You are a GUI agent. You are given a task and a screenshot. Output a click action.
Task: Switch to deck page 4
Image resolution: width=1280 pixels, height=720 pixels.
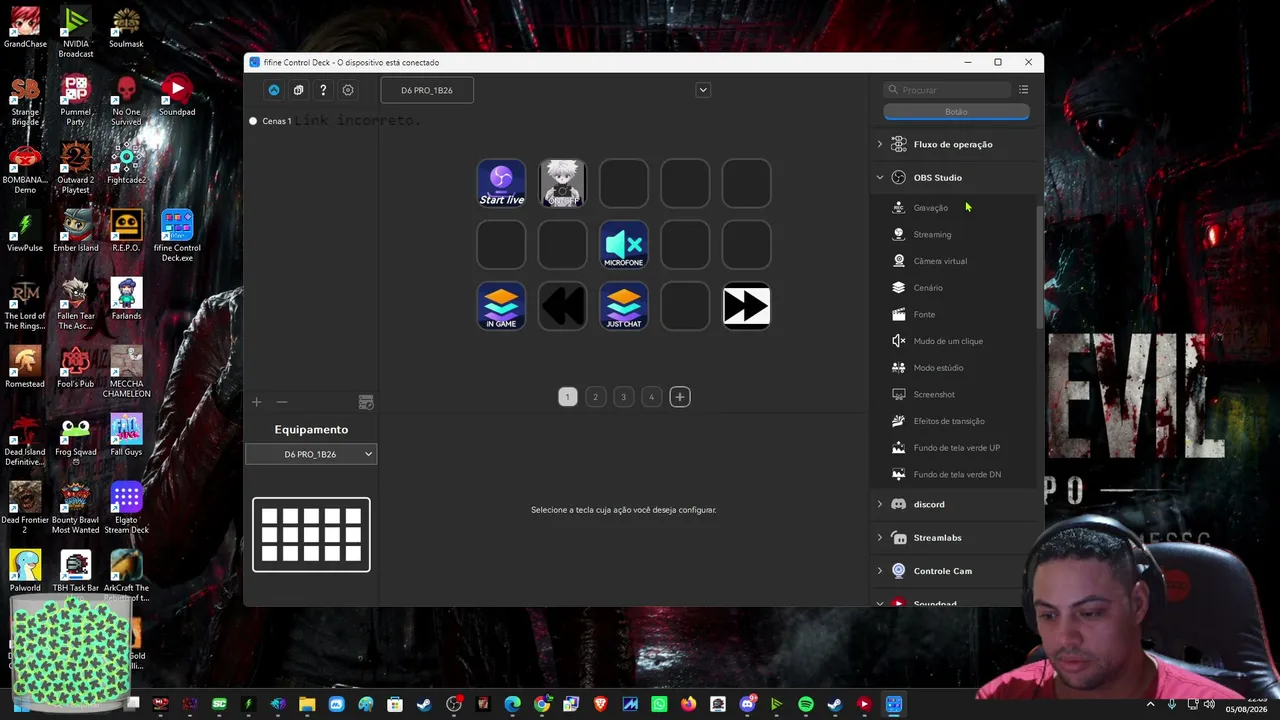pyautogui.click(x=651, y=397)
